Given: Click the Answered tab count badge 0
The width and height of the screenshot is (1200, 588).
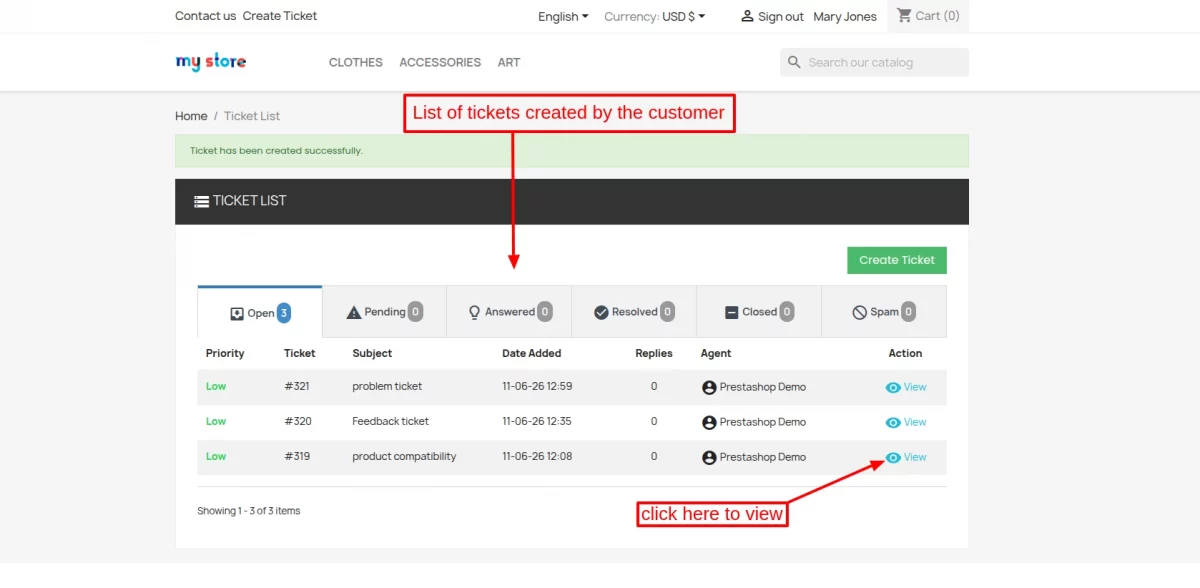Looking at the screenshot, I should [545, 312].
